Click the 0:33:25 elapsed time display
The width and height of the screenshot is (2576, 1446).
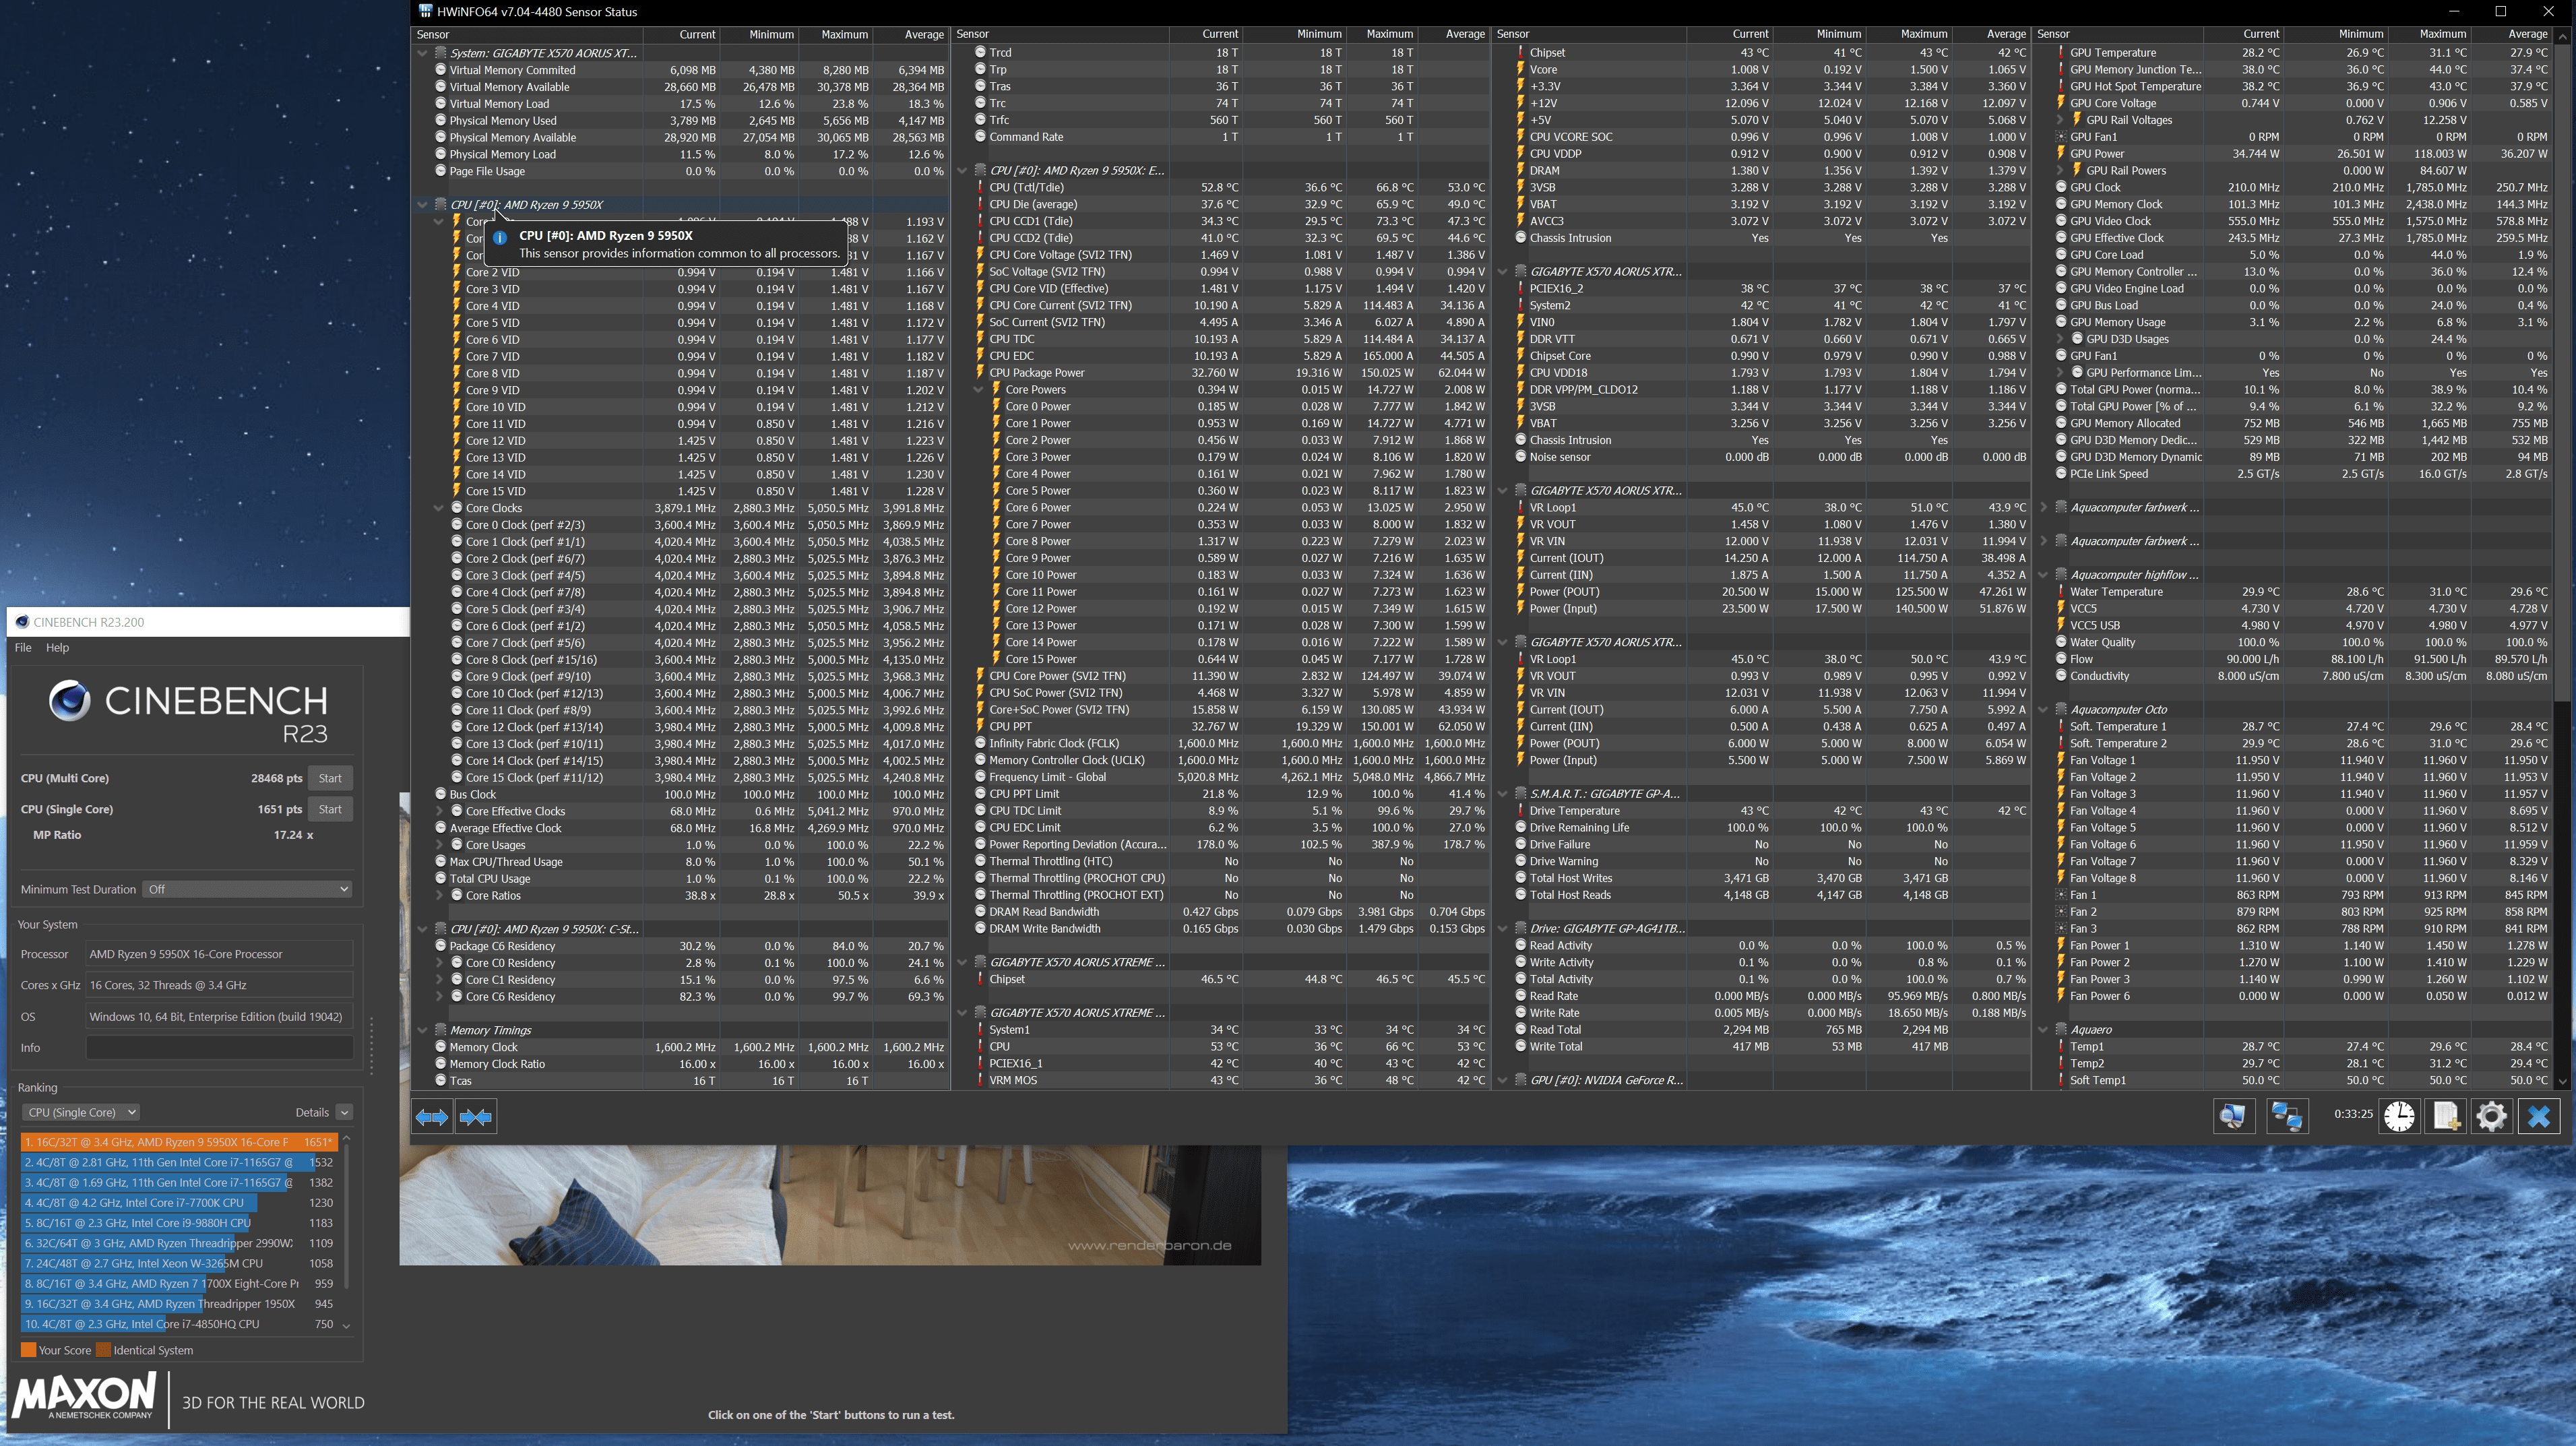[x=2352, y=1114]
